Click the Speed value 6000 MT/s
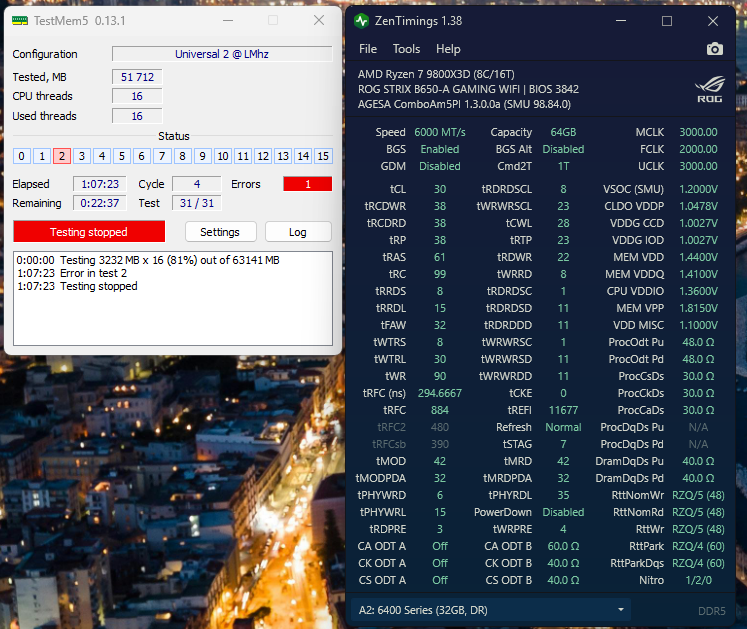The image size is (747, 629). click(x=440, y=132)
